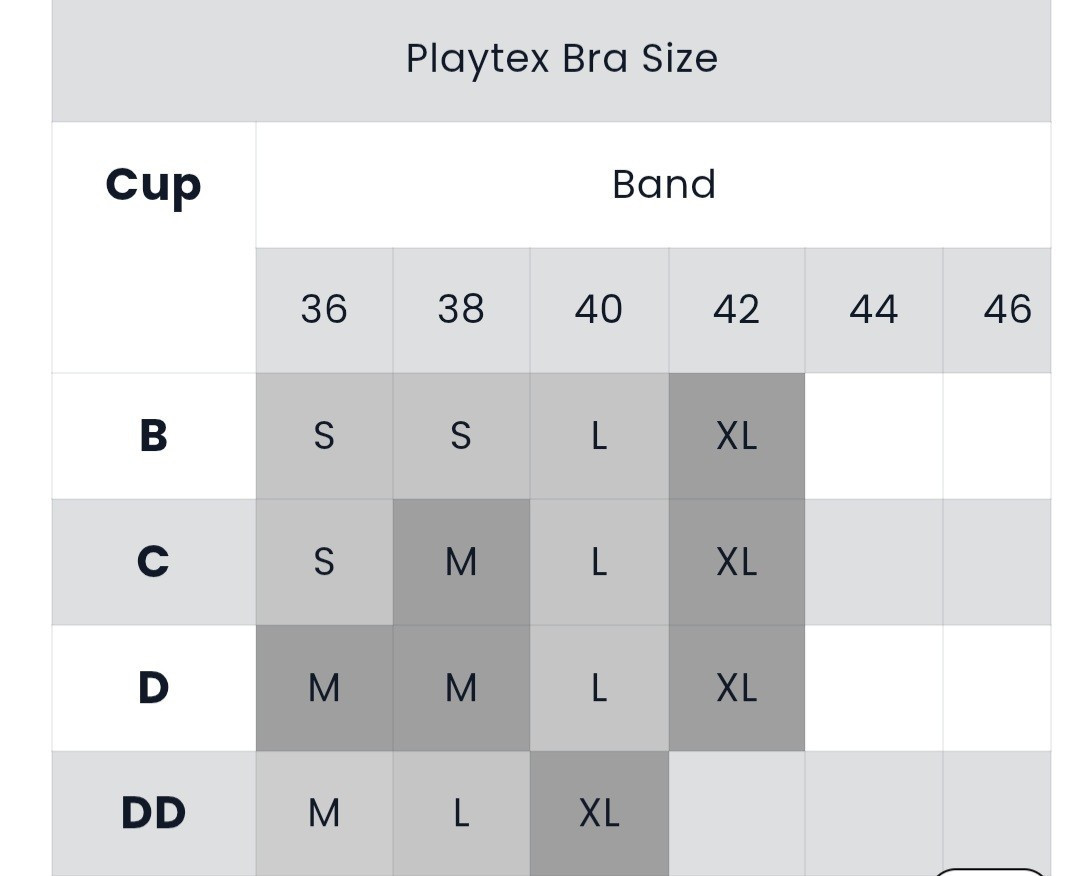Select band size 44 header cell
The height and width of the screenshot is (876, 1080).
click(873, 310)
